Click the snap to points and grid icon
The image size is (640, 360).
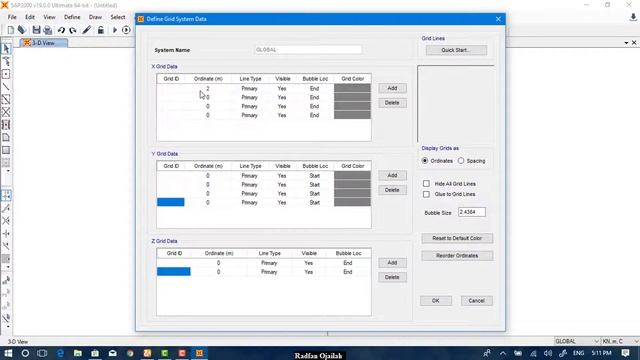6,195
